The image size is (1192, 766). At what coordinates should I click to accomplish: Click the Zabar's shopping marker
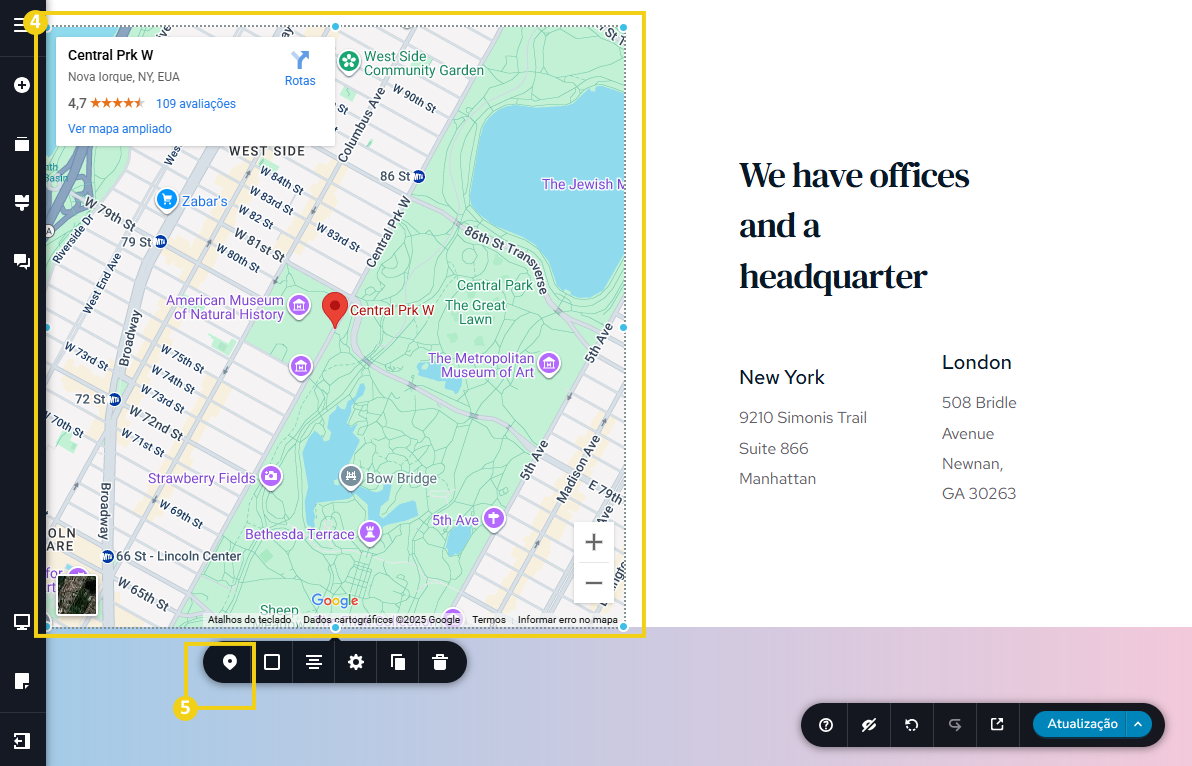pyautogui.click(x=166, y=200)
